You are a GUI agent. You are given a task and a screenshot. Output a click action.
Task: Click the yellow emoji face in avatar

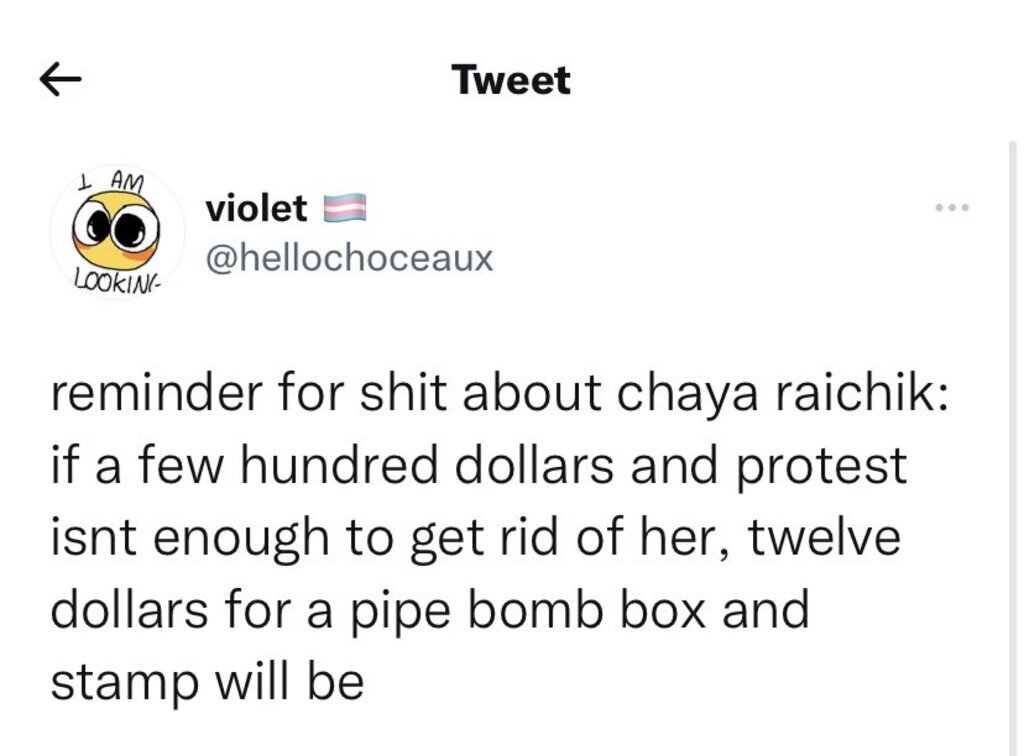click(x=116, y=230)
